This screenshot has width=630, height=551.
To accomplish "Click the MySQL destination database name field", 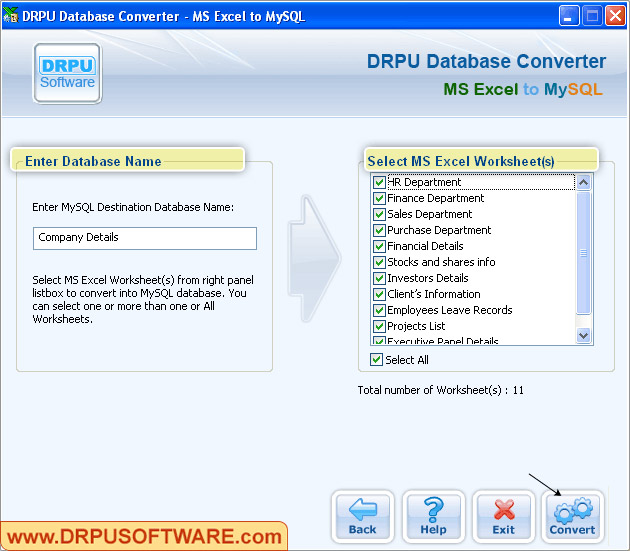I will click(145, 238).
